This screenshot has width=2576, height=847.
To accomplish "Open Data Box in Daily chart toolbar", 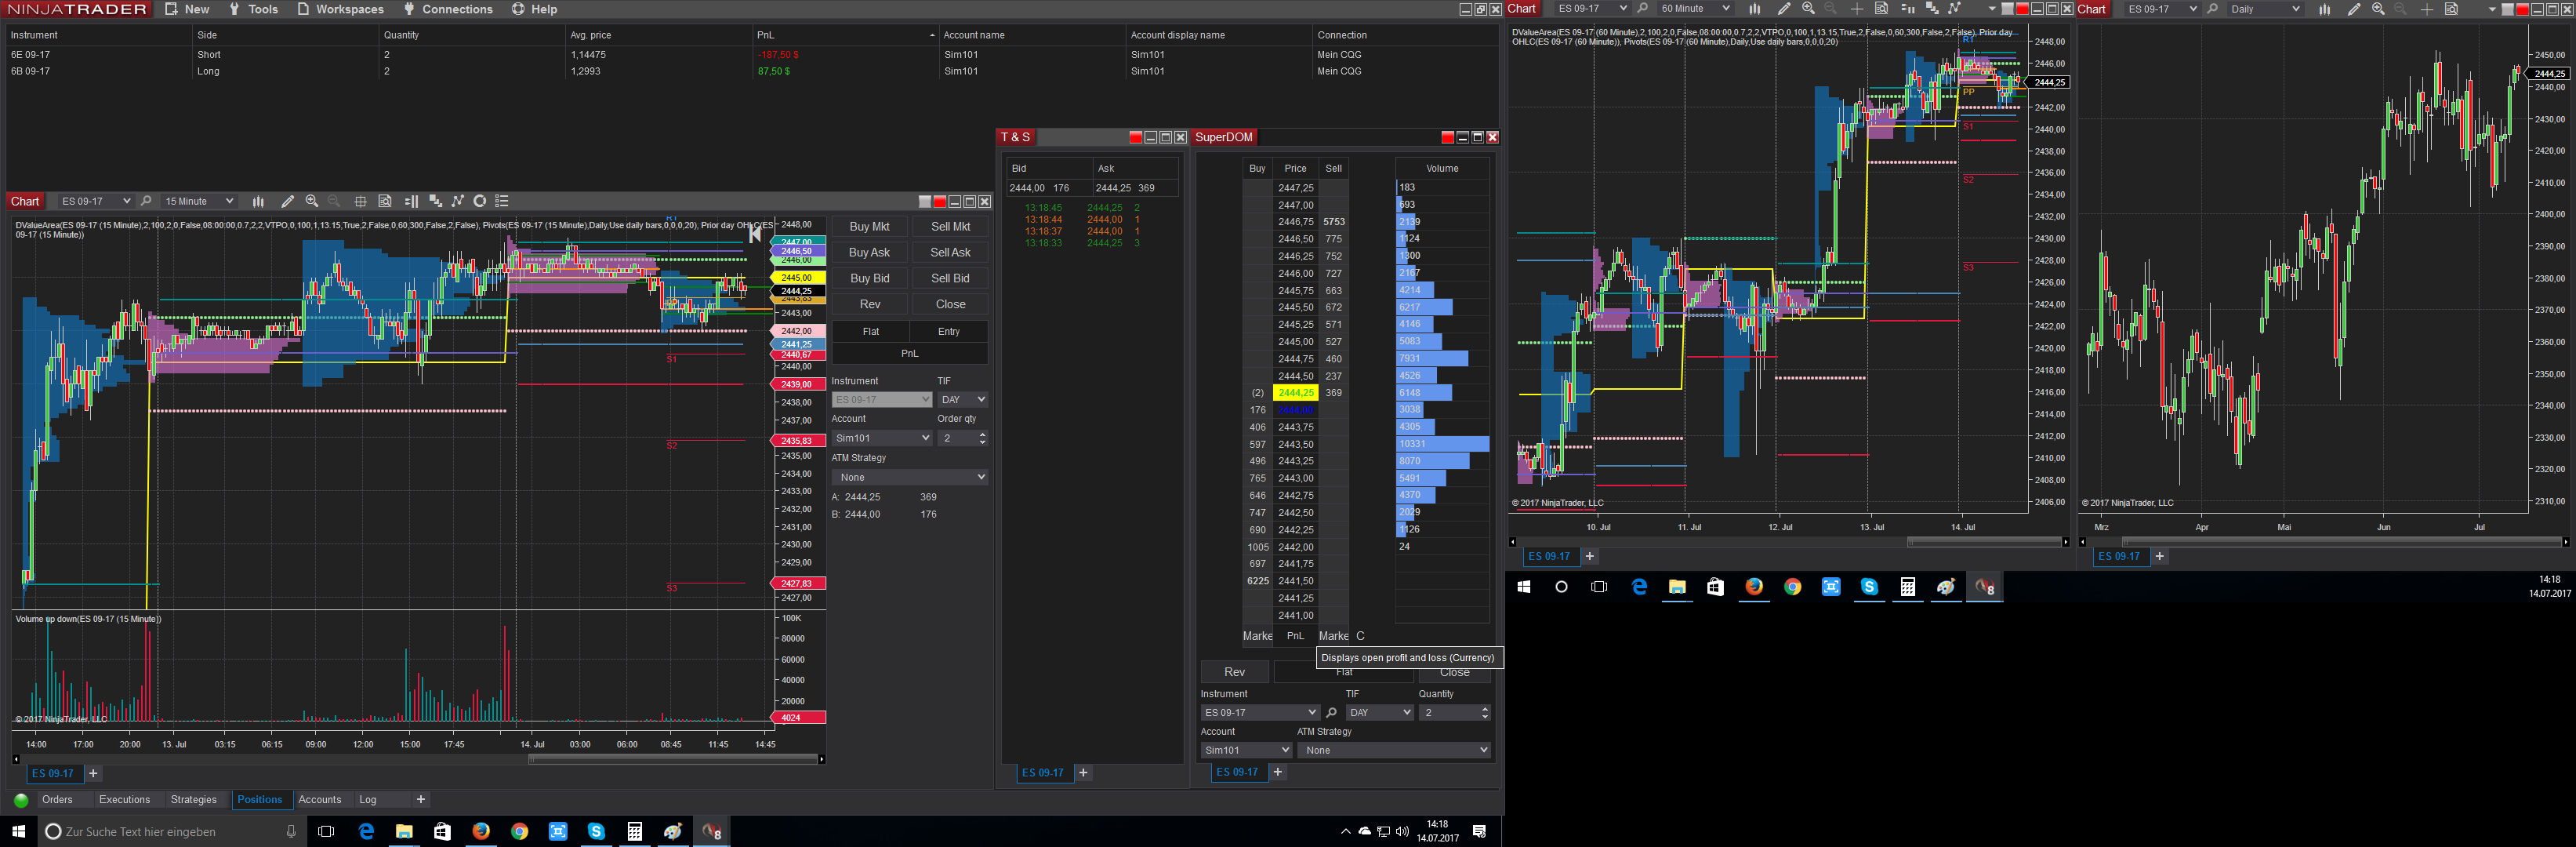I will click(2451, 9).
